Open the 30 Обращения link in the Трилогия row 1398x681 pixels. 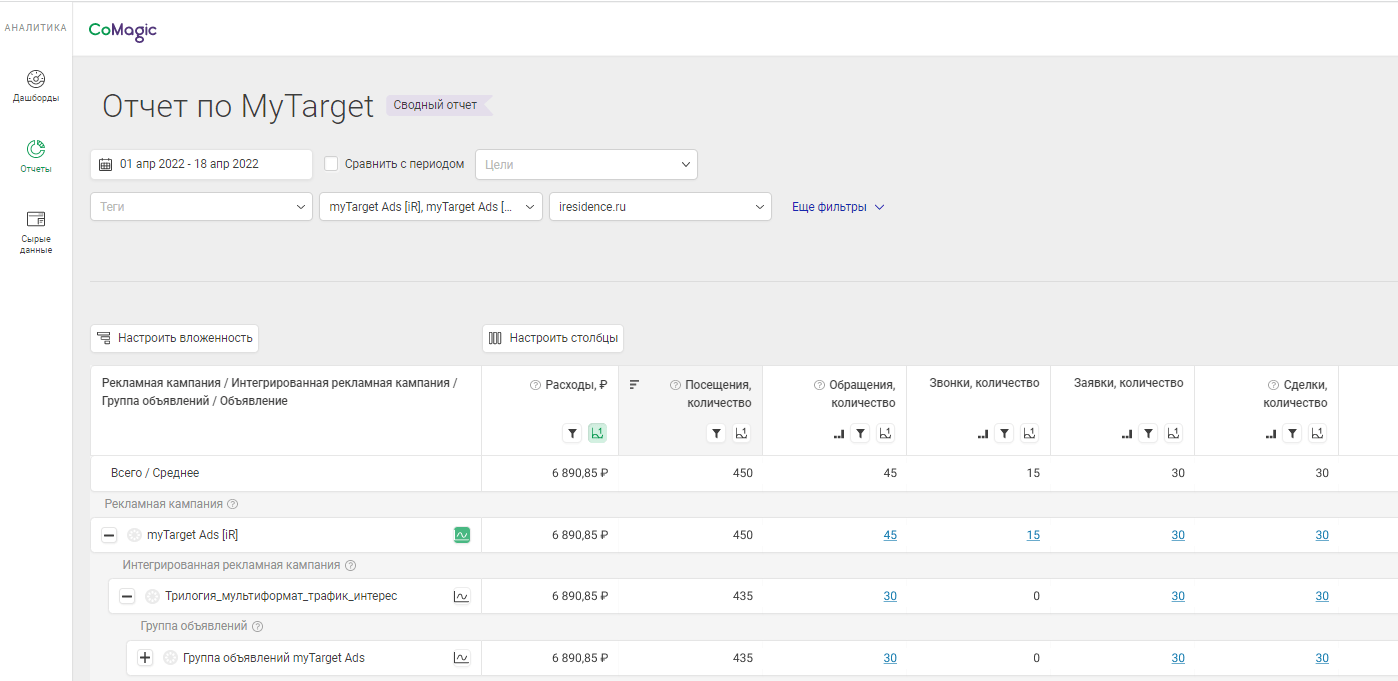[890, 596]
